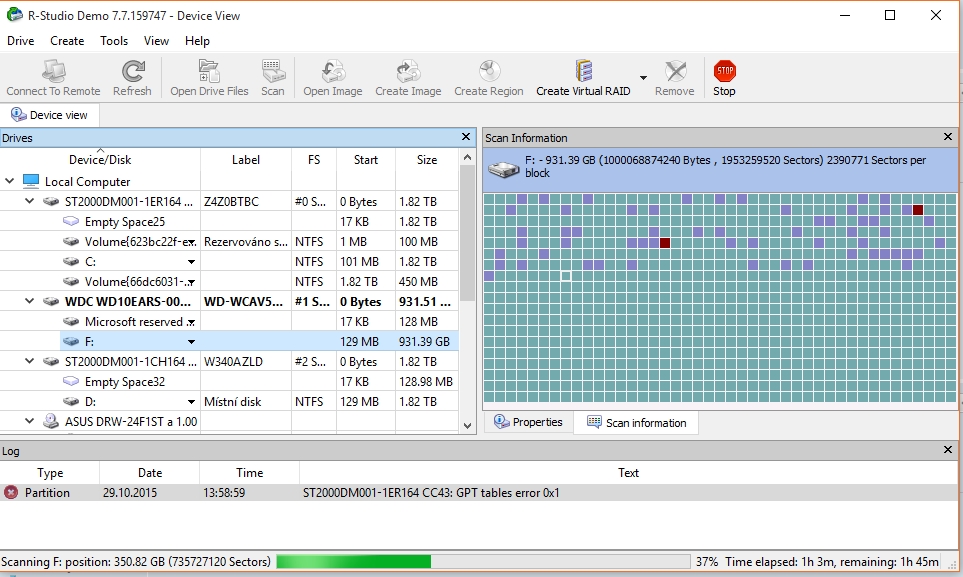Click the Refresh toolbar icon

click(x=133, y=71)
